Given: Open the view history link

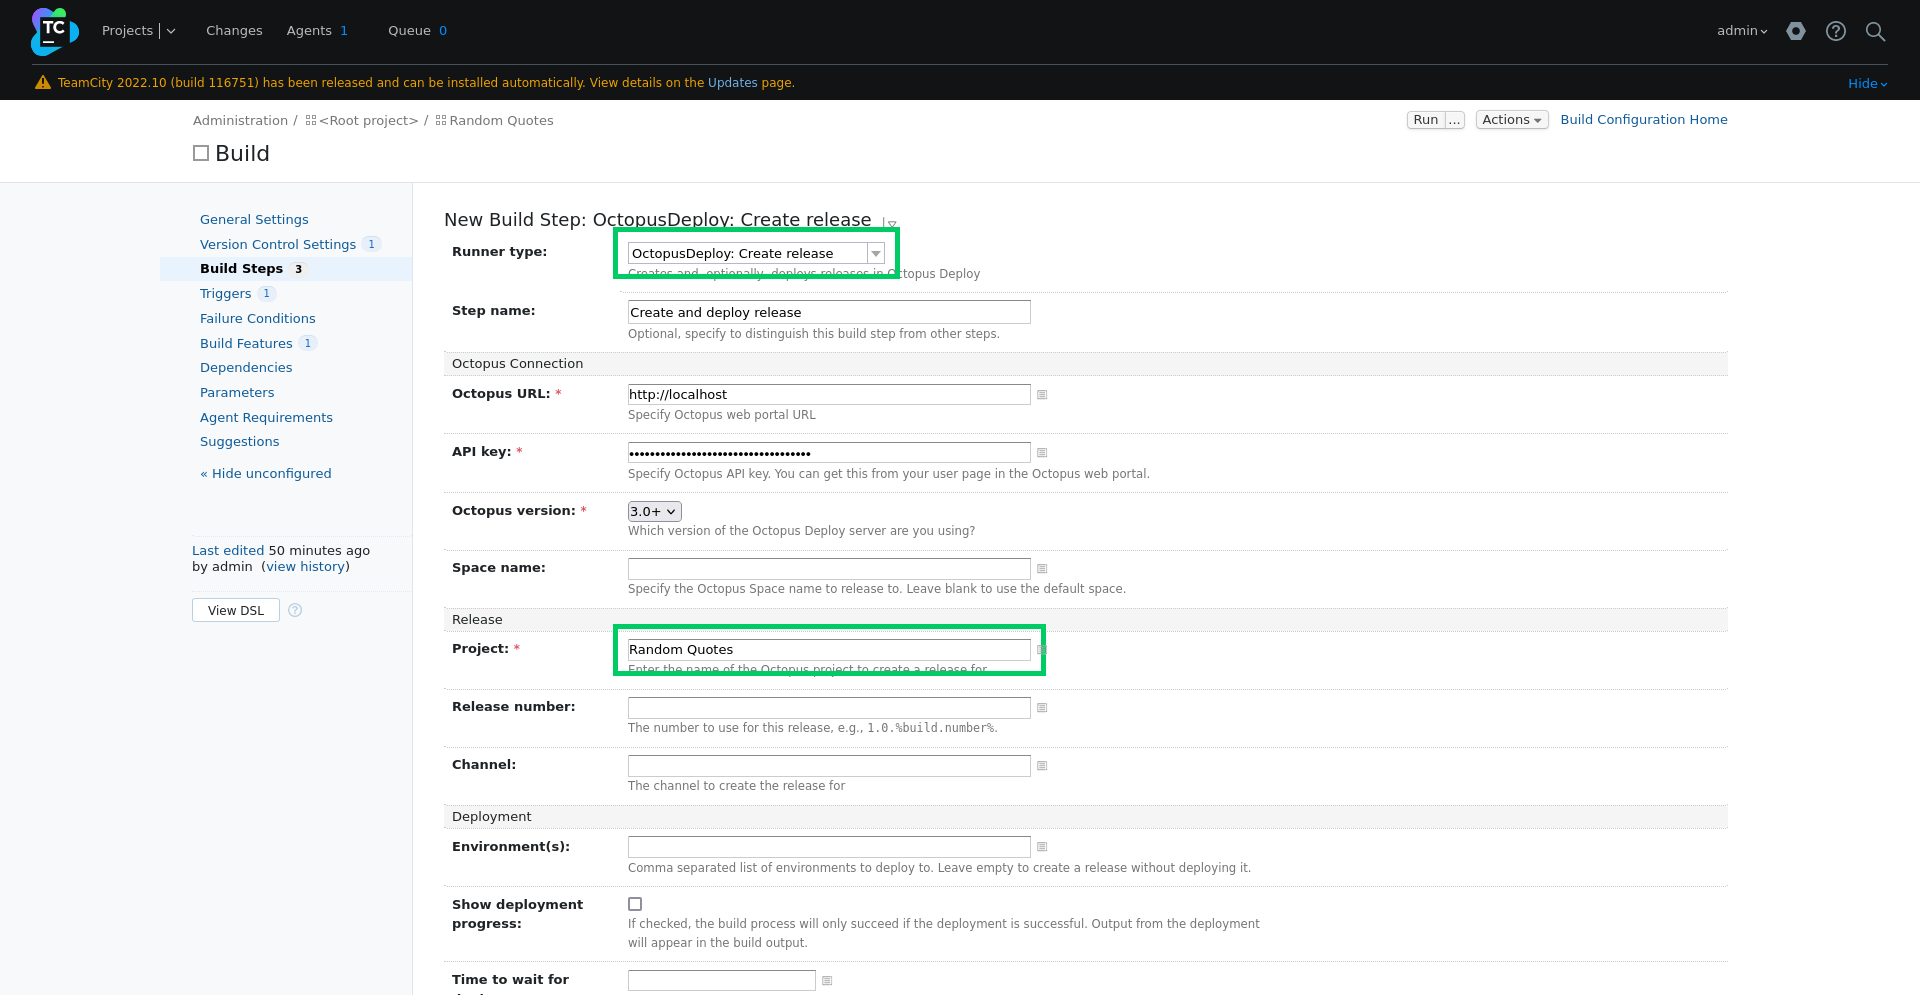Looking at the screenshot, I should (306, 567).
